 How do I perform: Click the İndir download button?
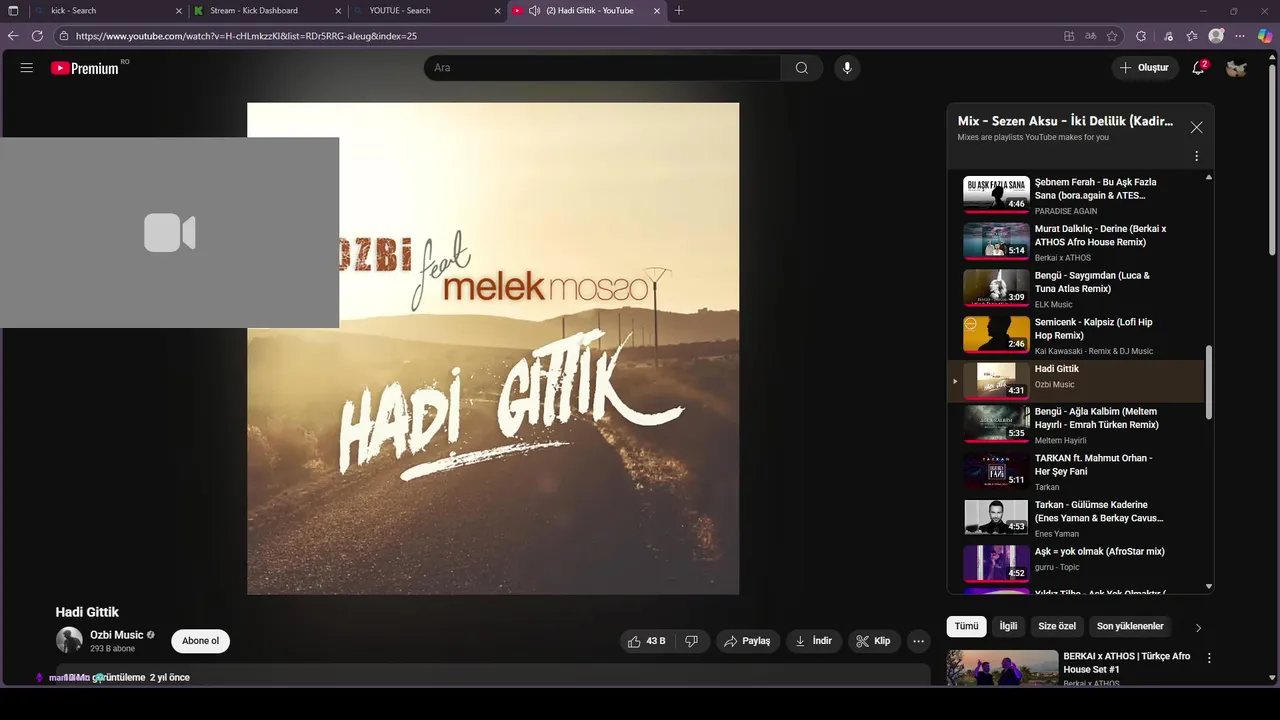[813, 641]
